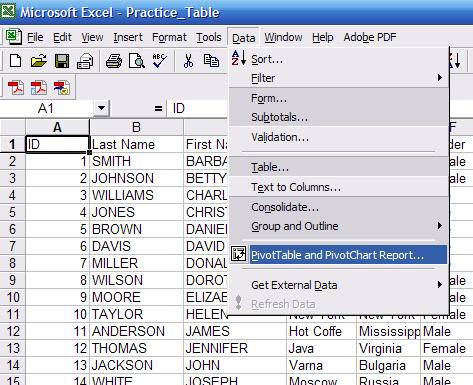The image size is (473, 385).
Task: Select row 1 header
Action: [12, 144]
